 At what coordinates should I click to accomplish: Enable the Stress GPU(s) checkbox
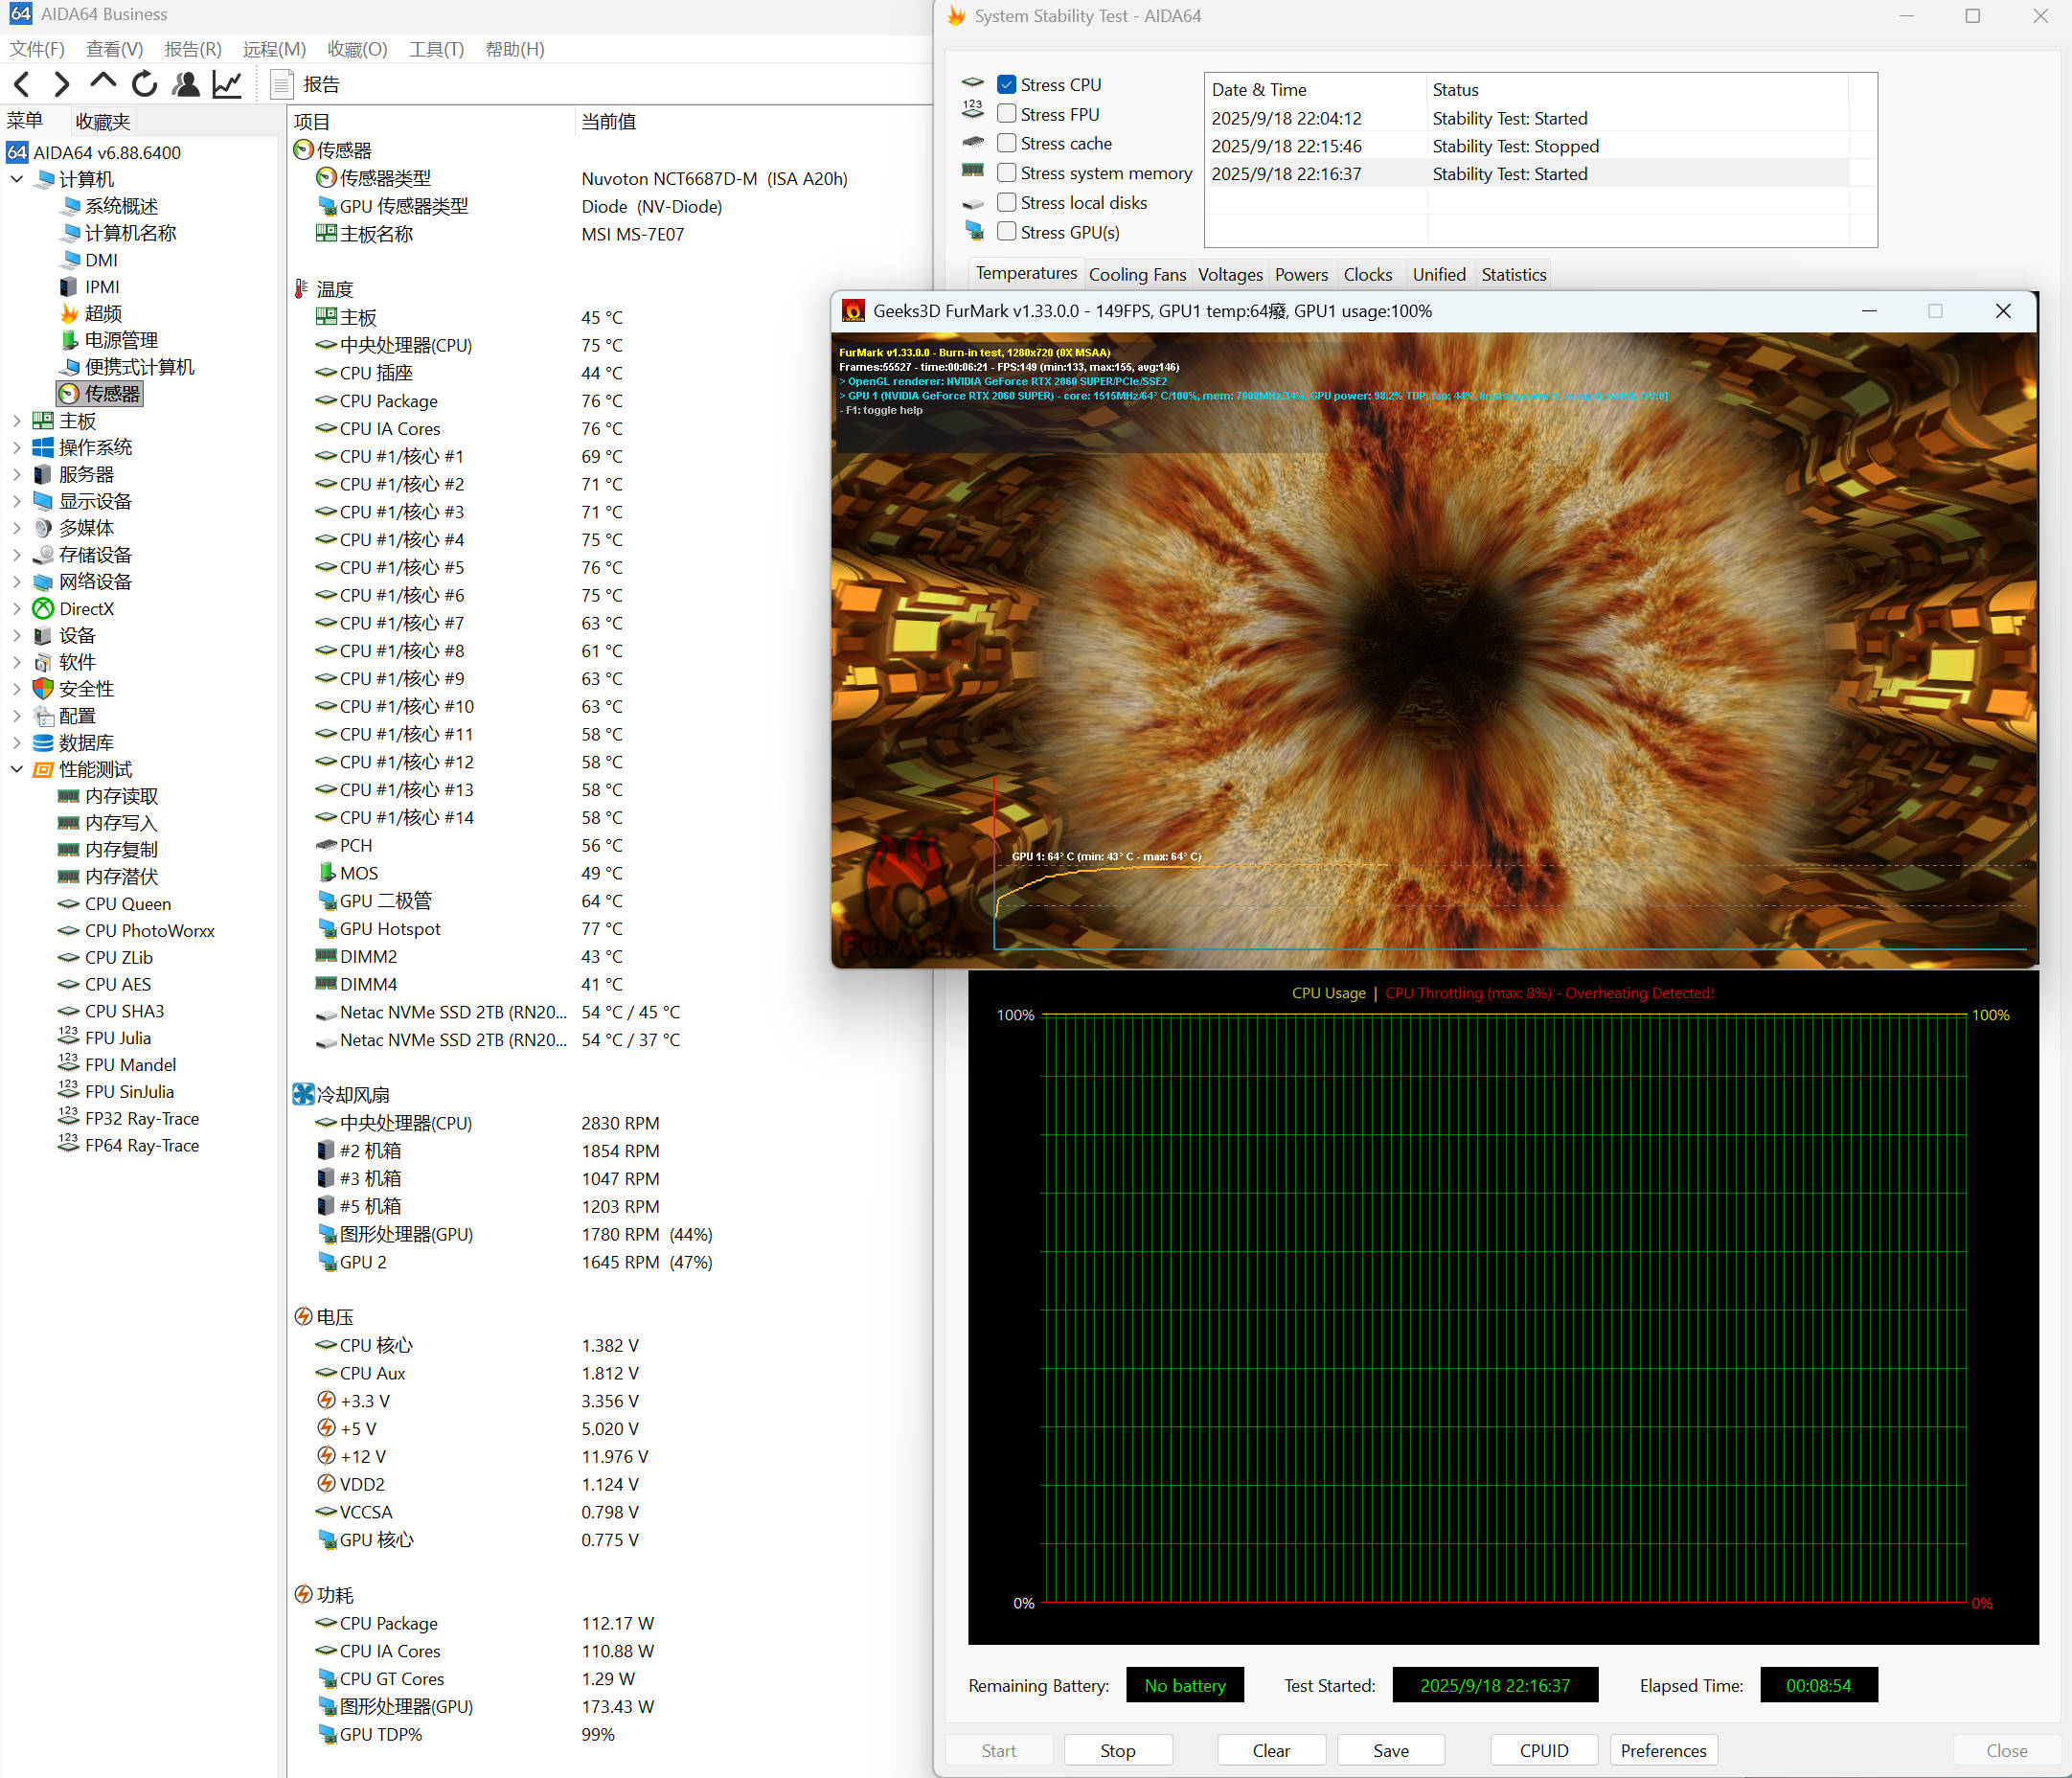[1007, 232]
